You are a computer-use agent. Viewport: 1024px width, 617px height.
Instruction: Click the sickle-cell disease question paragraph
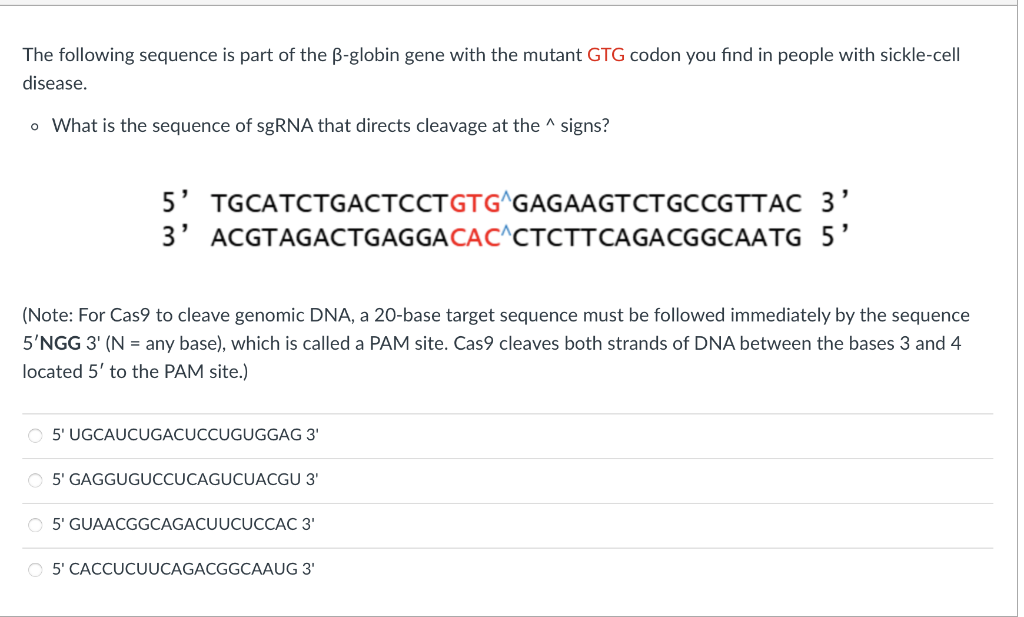click(490, 68)
